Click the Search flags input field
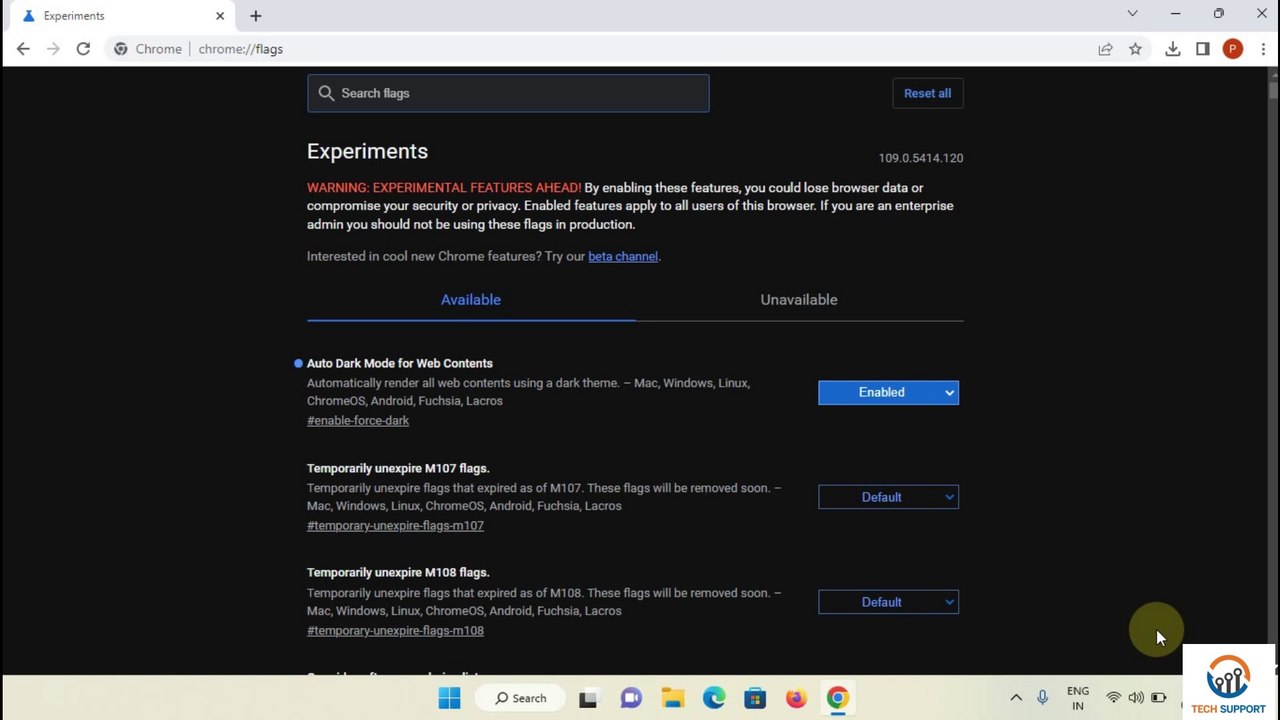Image resolution: width=1280 pixels, height=720 pixels. tap(508, 93)
